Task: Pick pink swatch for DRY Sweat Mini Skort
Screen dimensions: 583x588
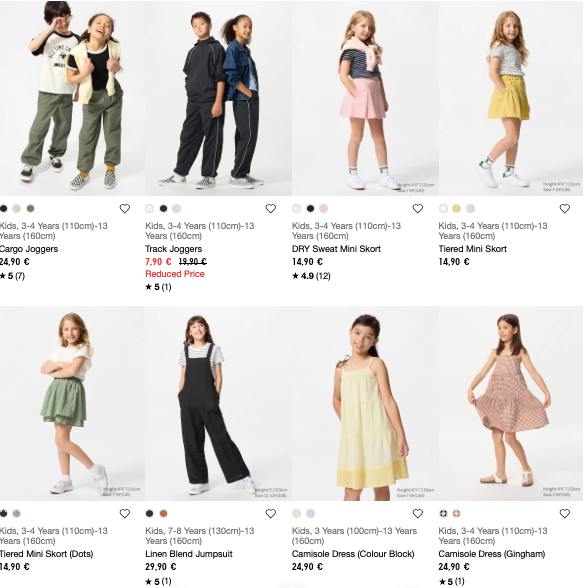Action: coord(324,208)
